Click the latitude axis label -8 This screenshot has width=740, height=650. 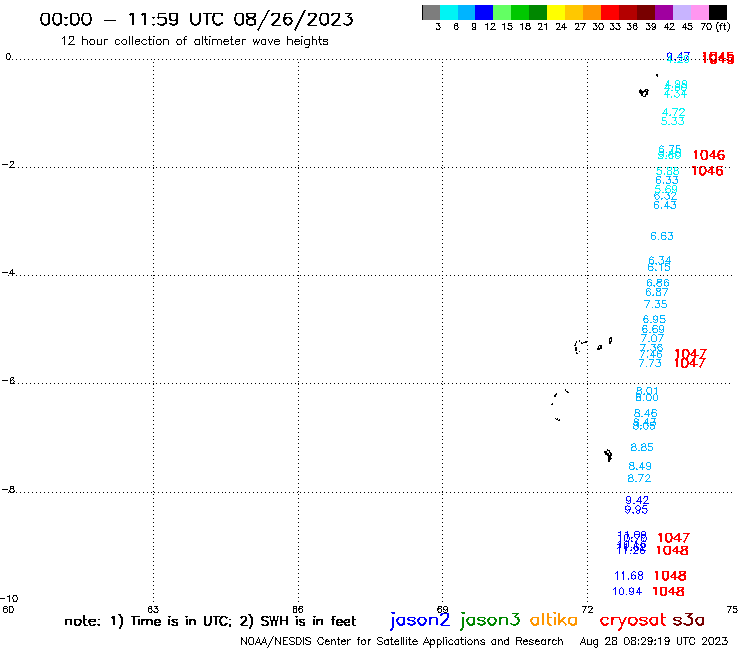(8, 490)
